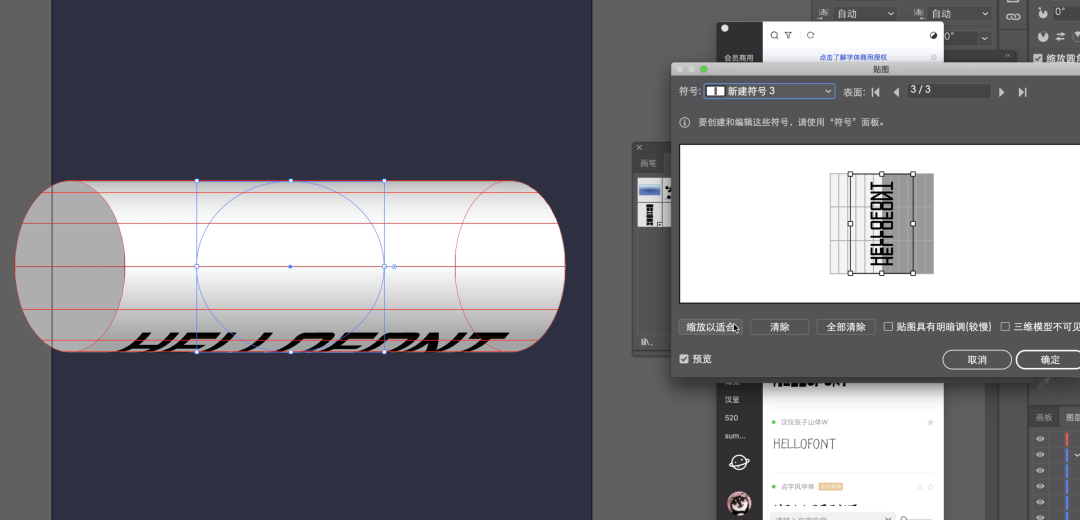Switch to the 画笔 brushes tab
Image resolution: width=1080 pixels, height=520 pixels.
click(649, 163)
